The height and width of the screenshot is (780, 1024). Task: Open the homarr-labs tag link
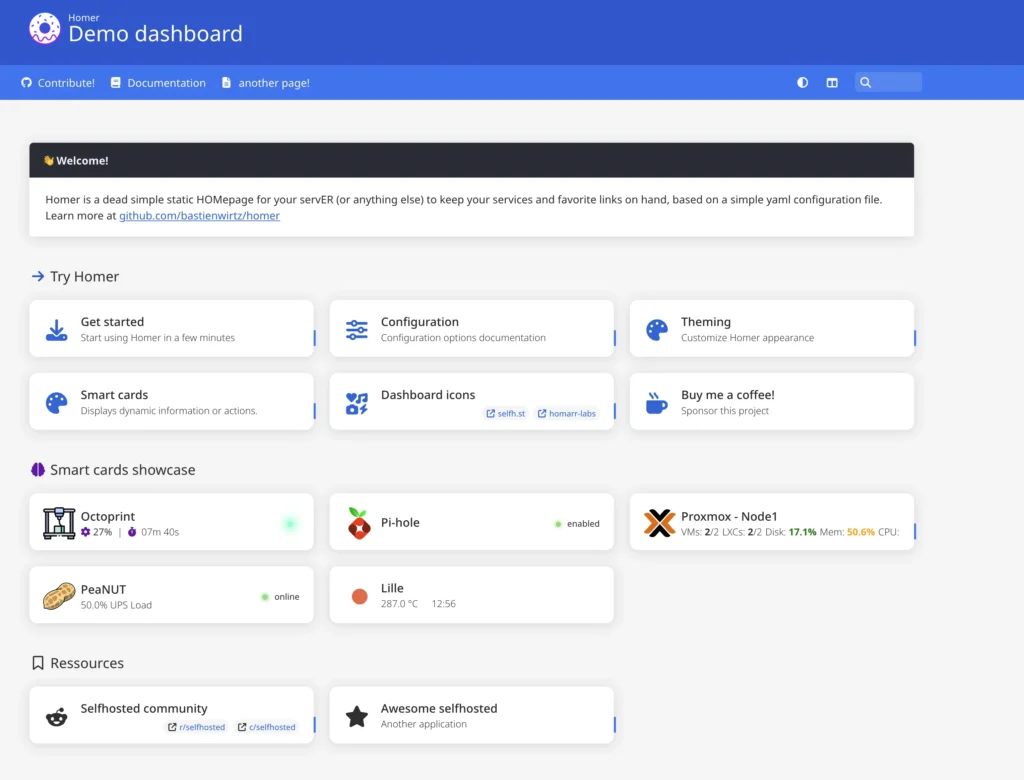[x=568, y=413]
